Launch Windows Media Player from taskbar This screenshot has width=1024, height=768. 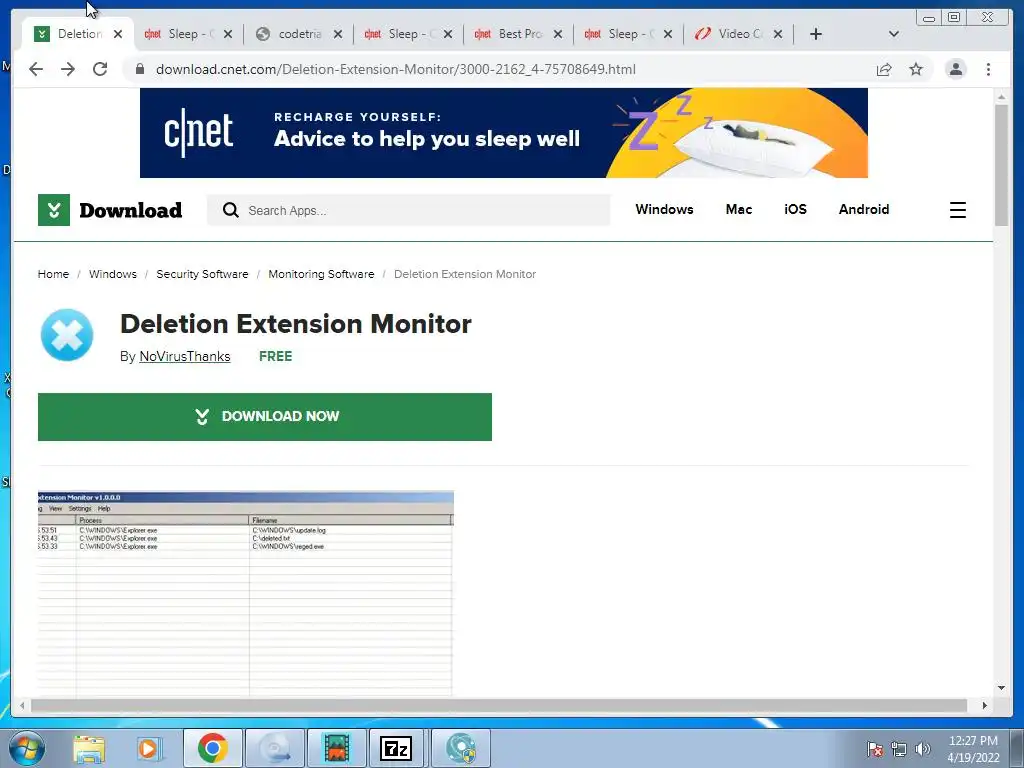point(148,749)
